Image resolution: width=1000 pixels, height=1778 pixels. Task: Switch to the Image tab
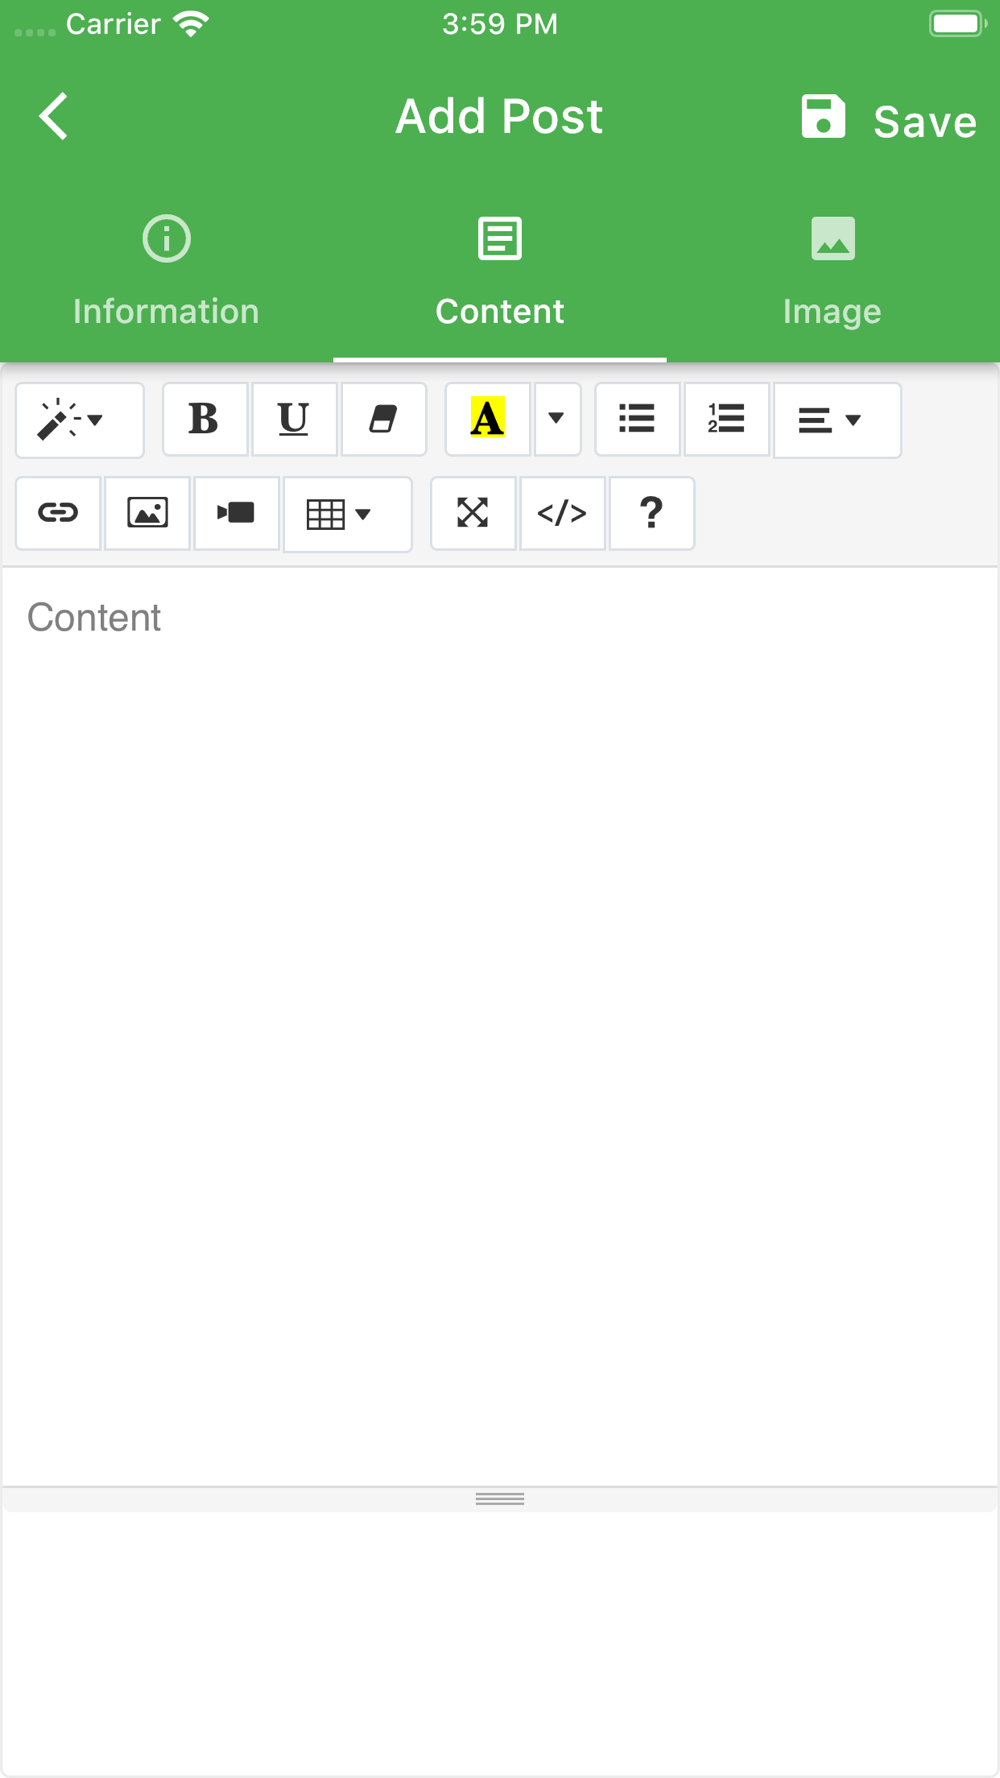coord(832,272)
